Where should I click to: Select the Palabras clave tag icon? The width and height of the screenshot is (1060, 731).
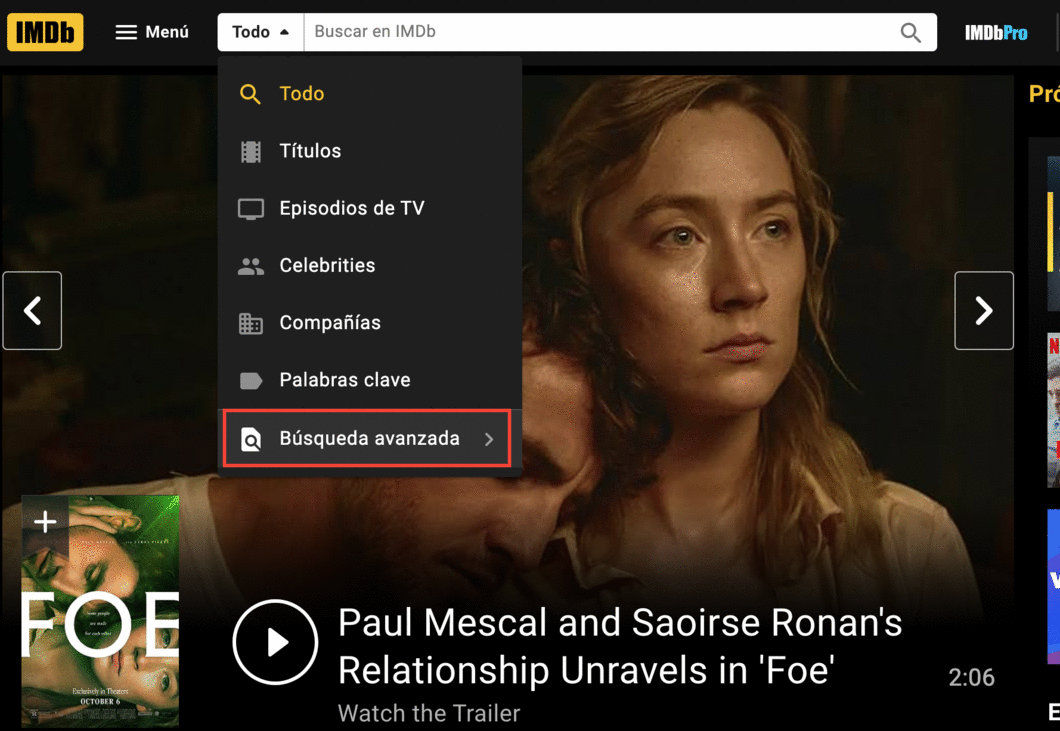pyautogui.click(x=251, y=381)
